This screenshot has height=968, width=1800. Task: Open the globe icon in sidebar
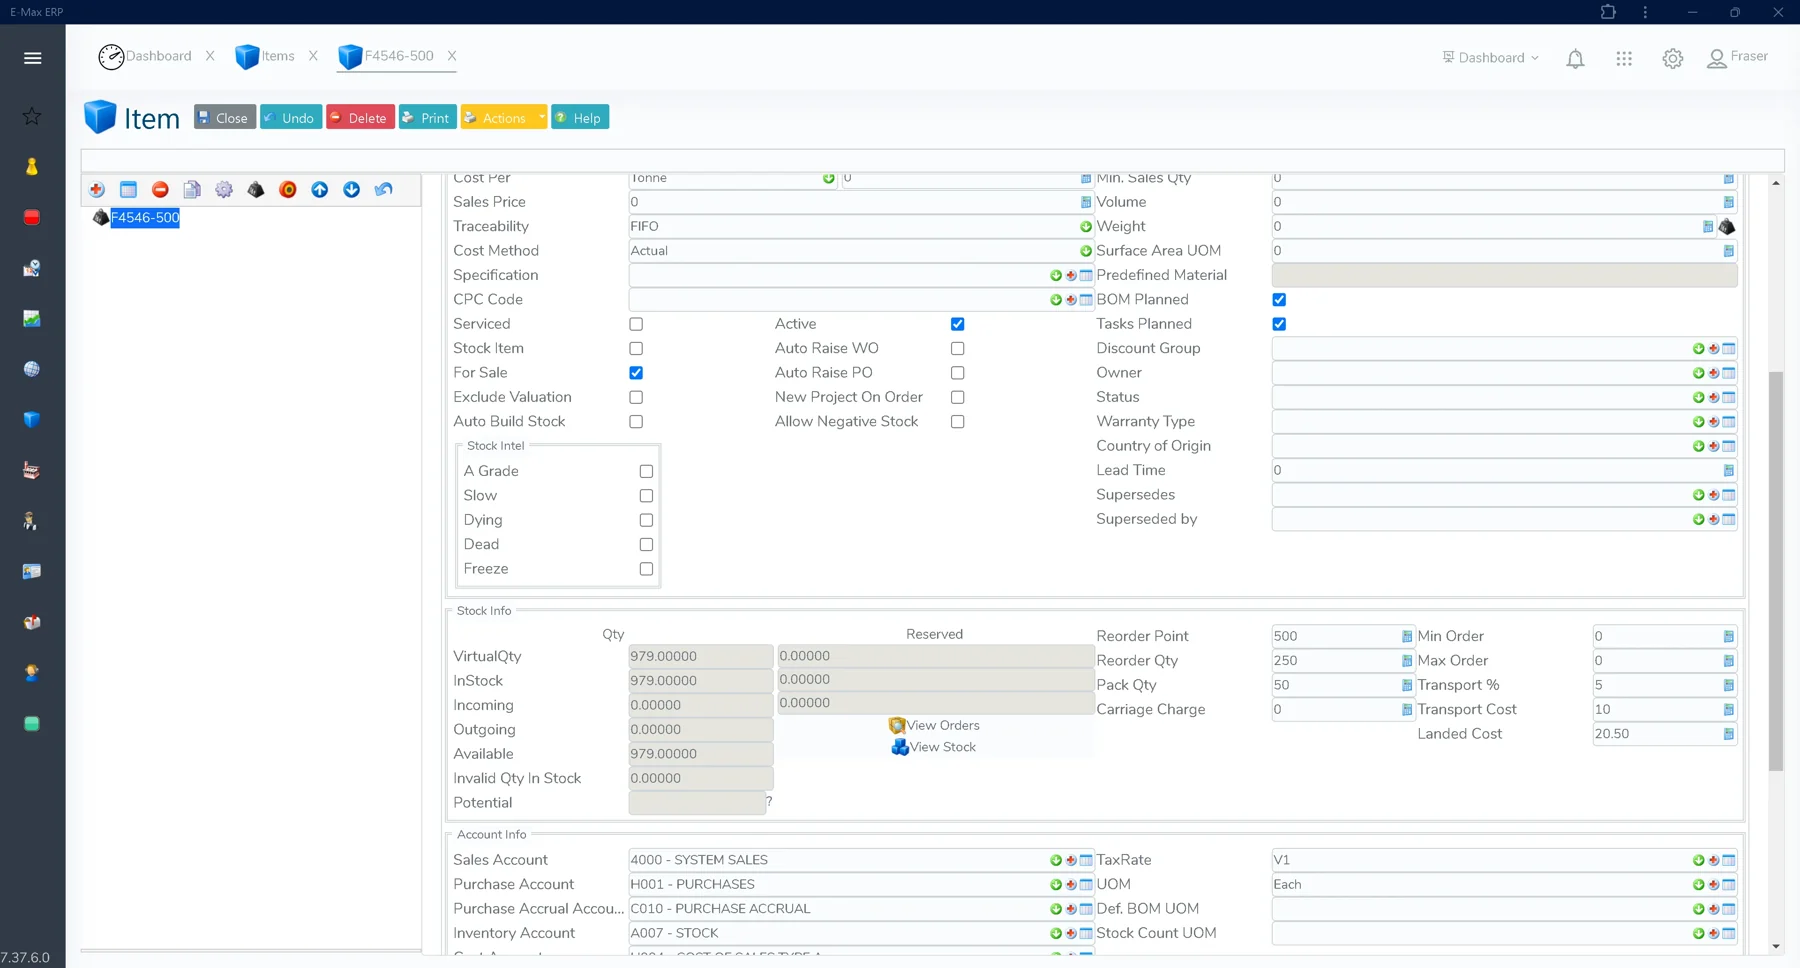tap(32, 369)
